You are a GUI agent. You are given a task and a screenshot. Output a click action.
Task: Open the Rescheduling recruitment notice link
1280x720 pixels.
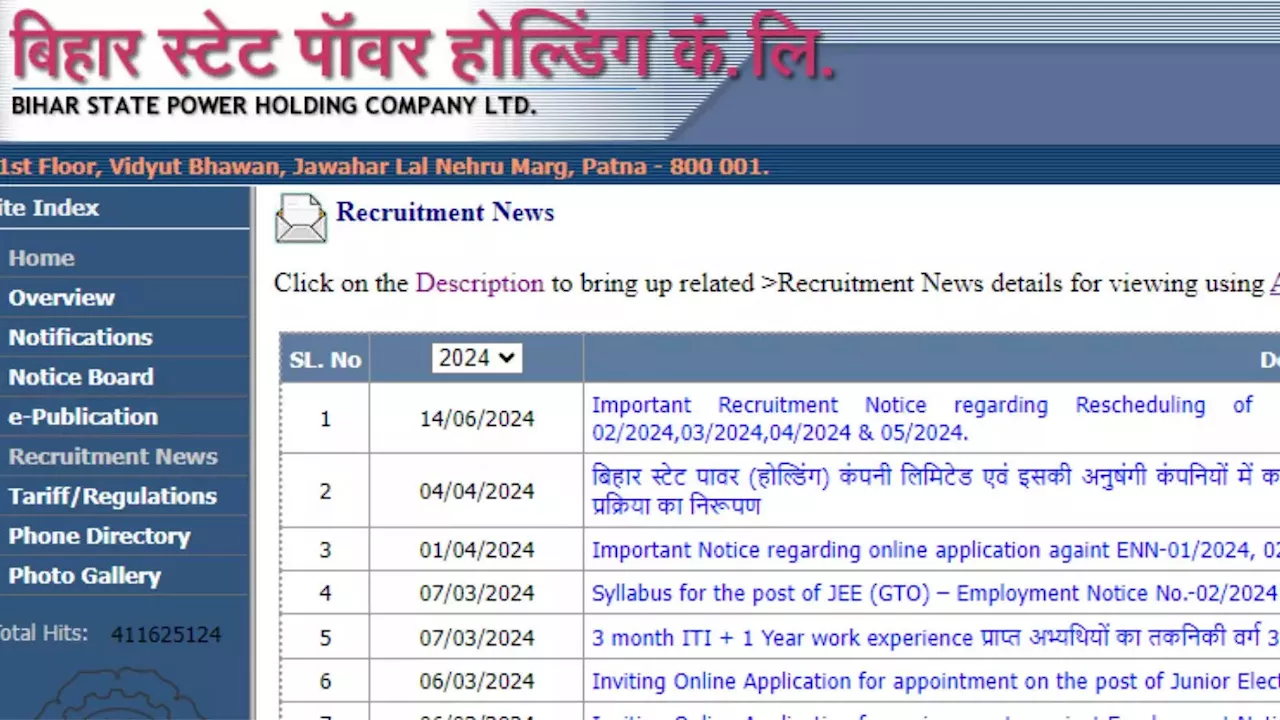(922, 418)
